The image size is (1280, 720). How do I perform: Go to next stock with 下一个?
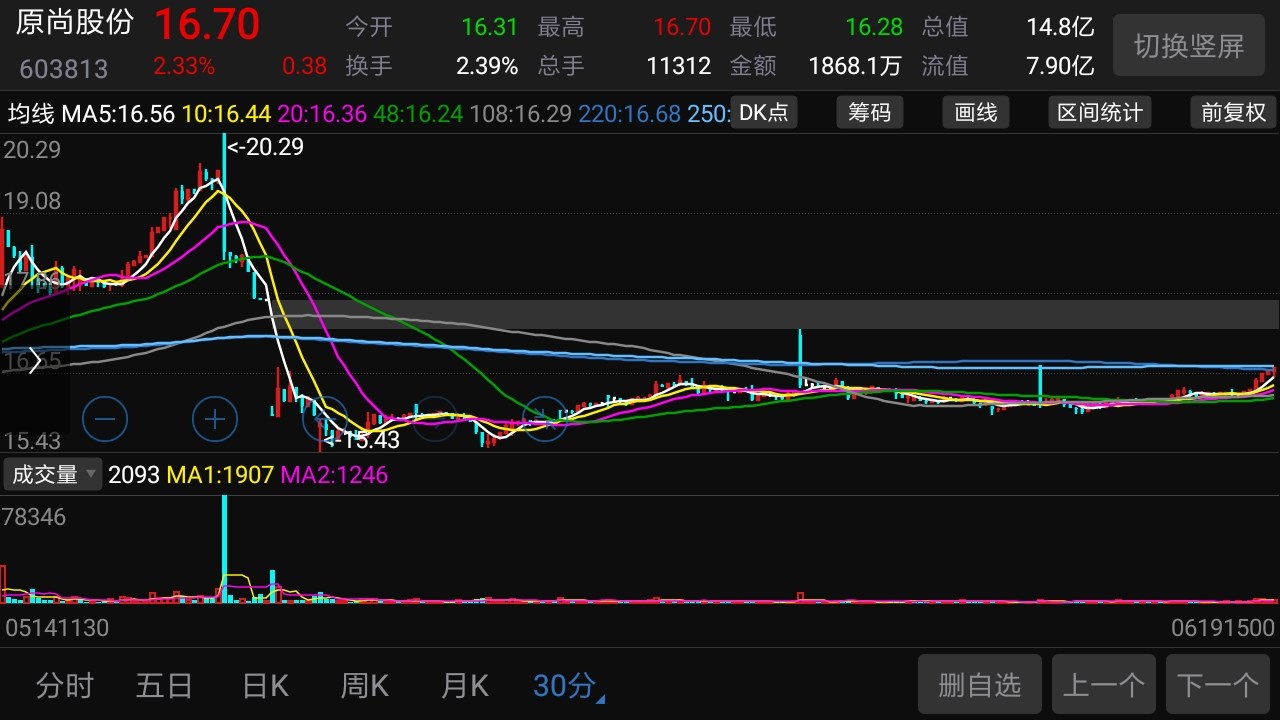pyautogui.click(x=1217, y=685)
